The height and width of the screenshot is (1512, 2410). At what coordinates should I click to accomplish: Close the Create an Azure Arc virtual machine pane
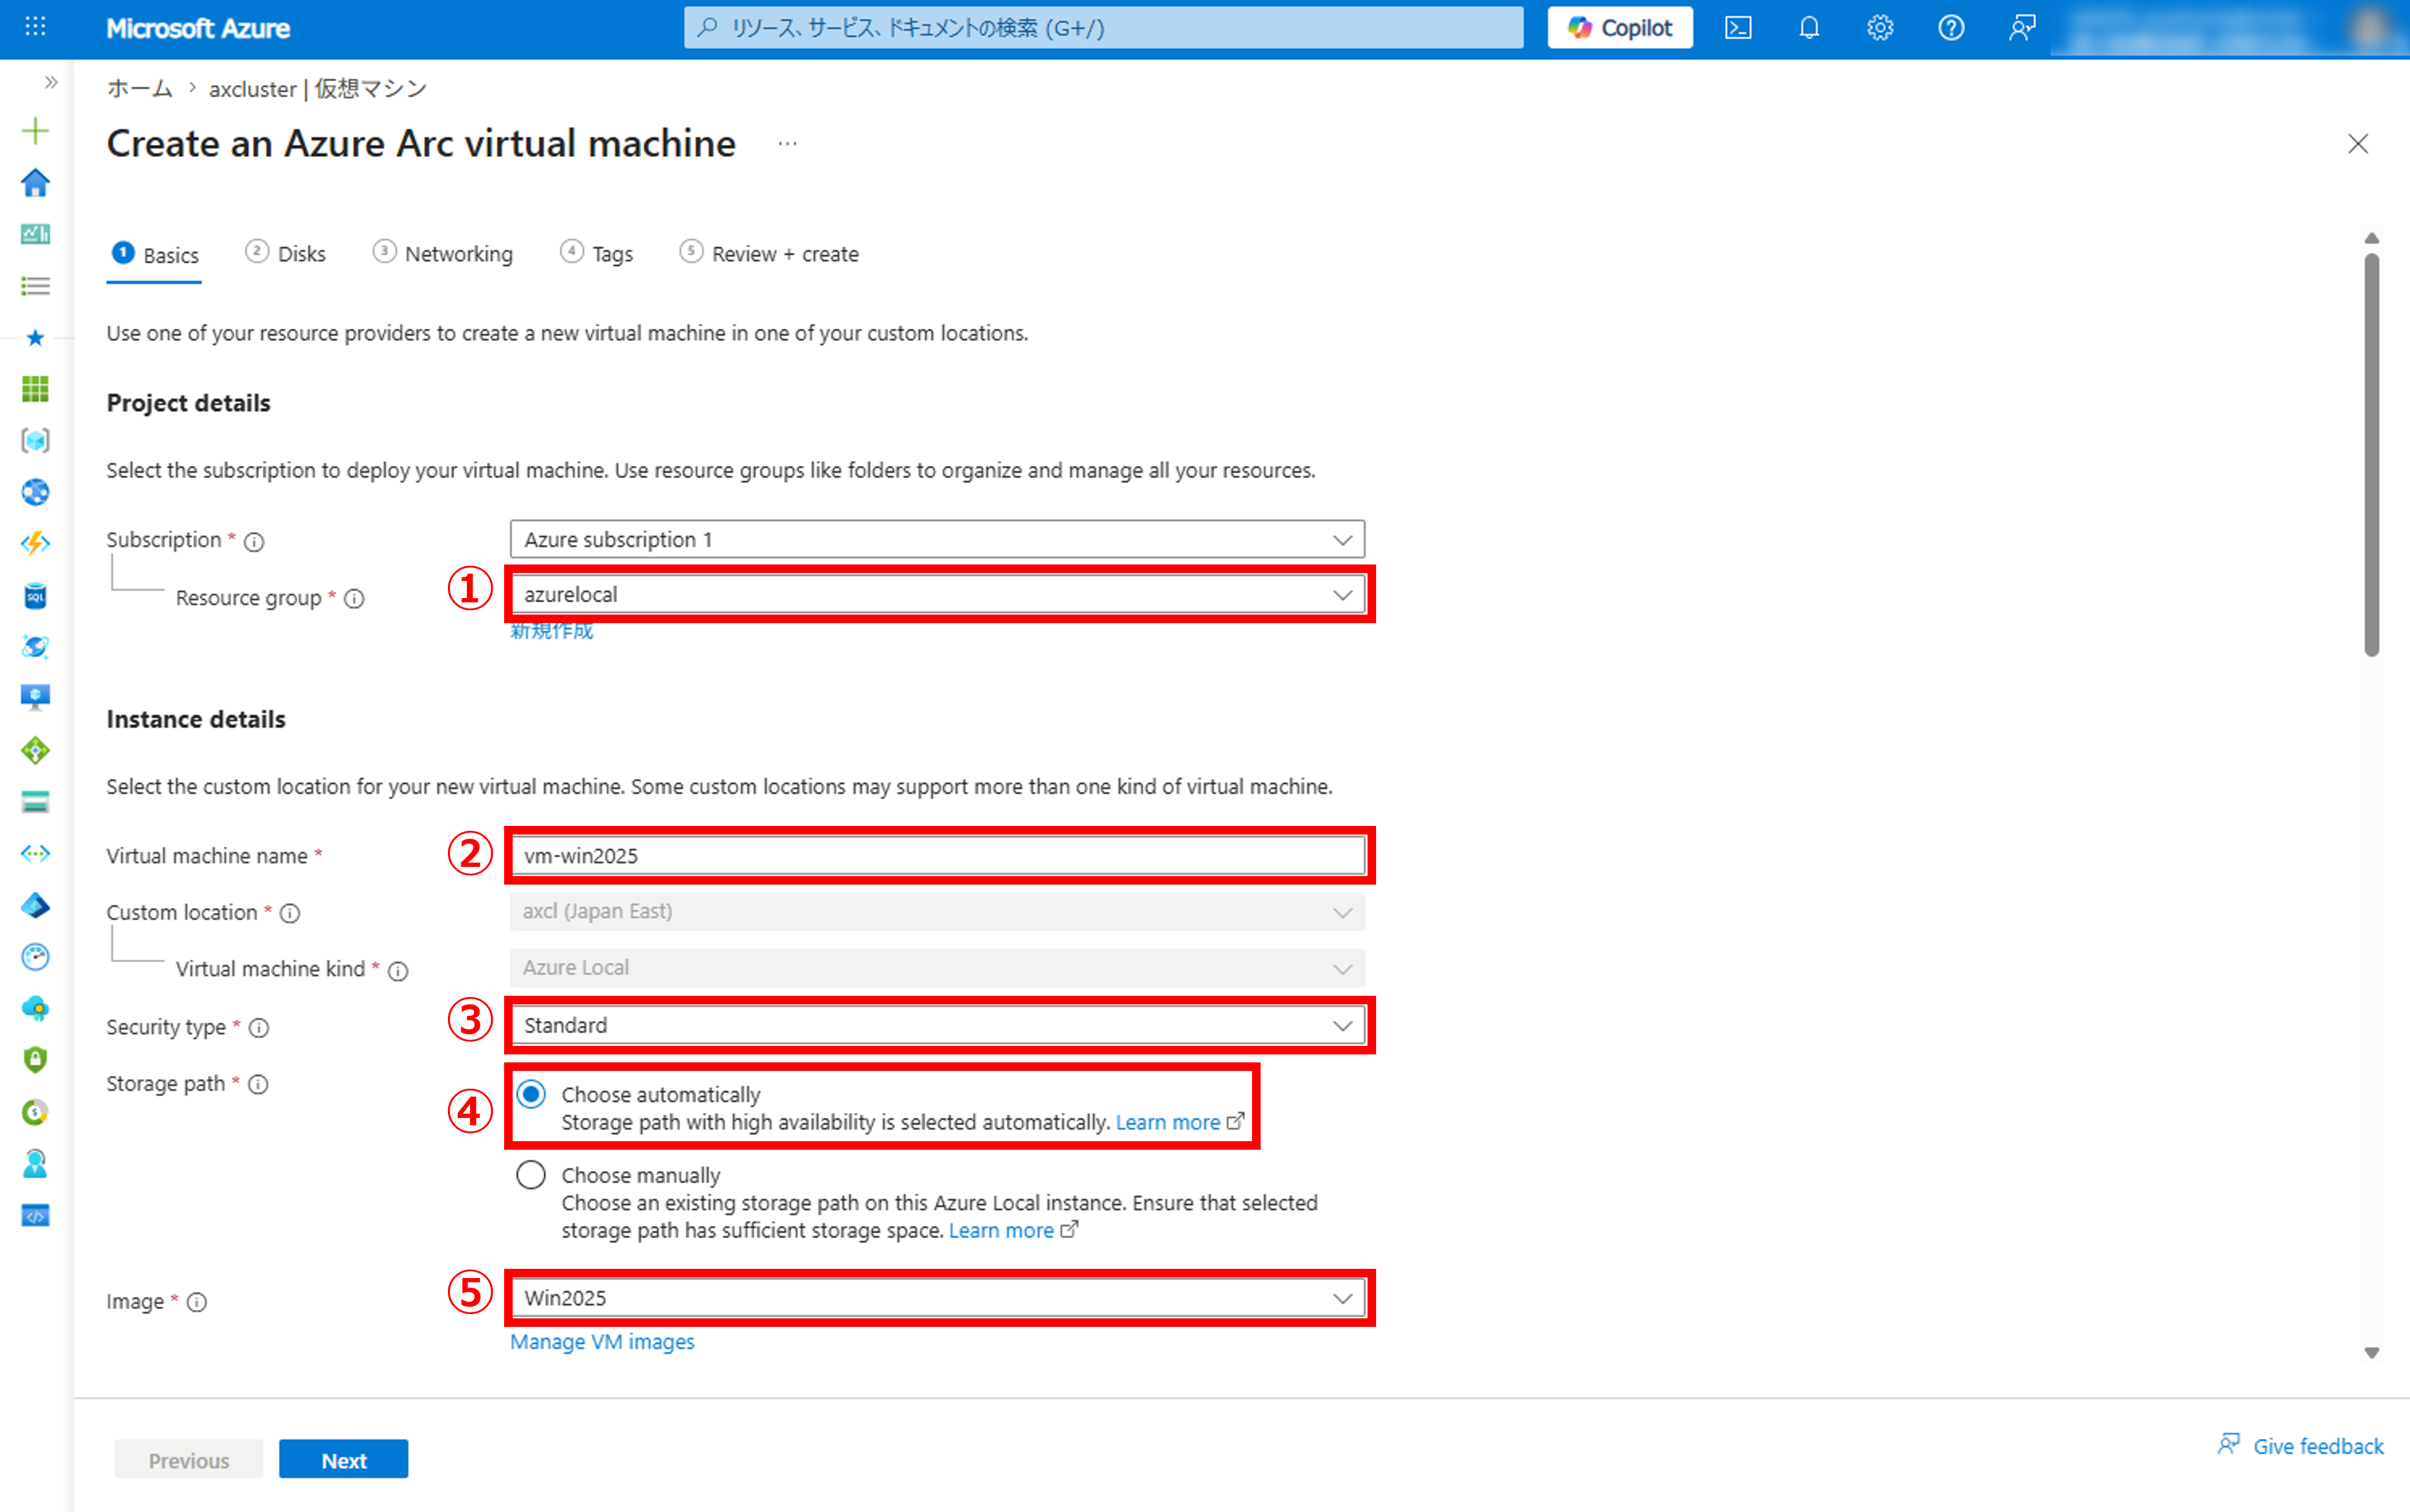point(2358,144)
